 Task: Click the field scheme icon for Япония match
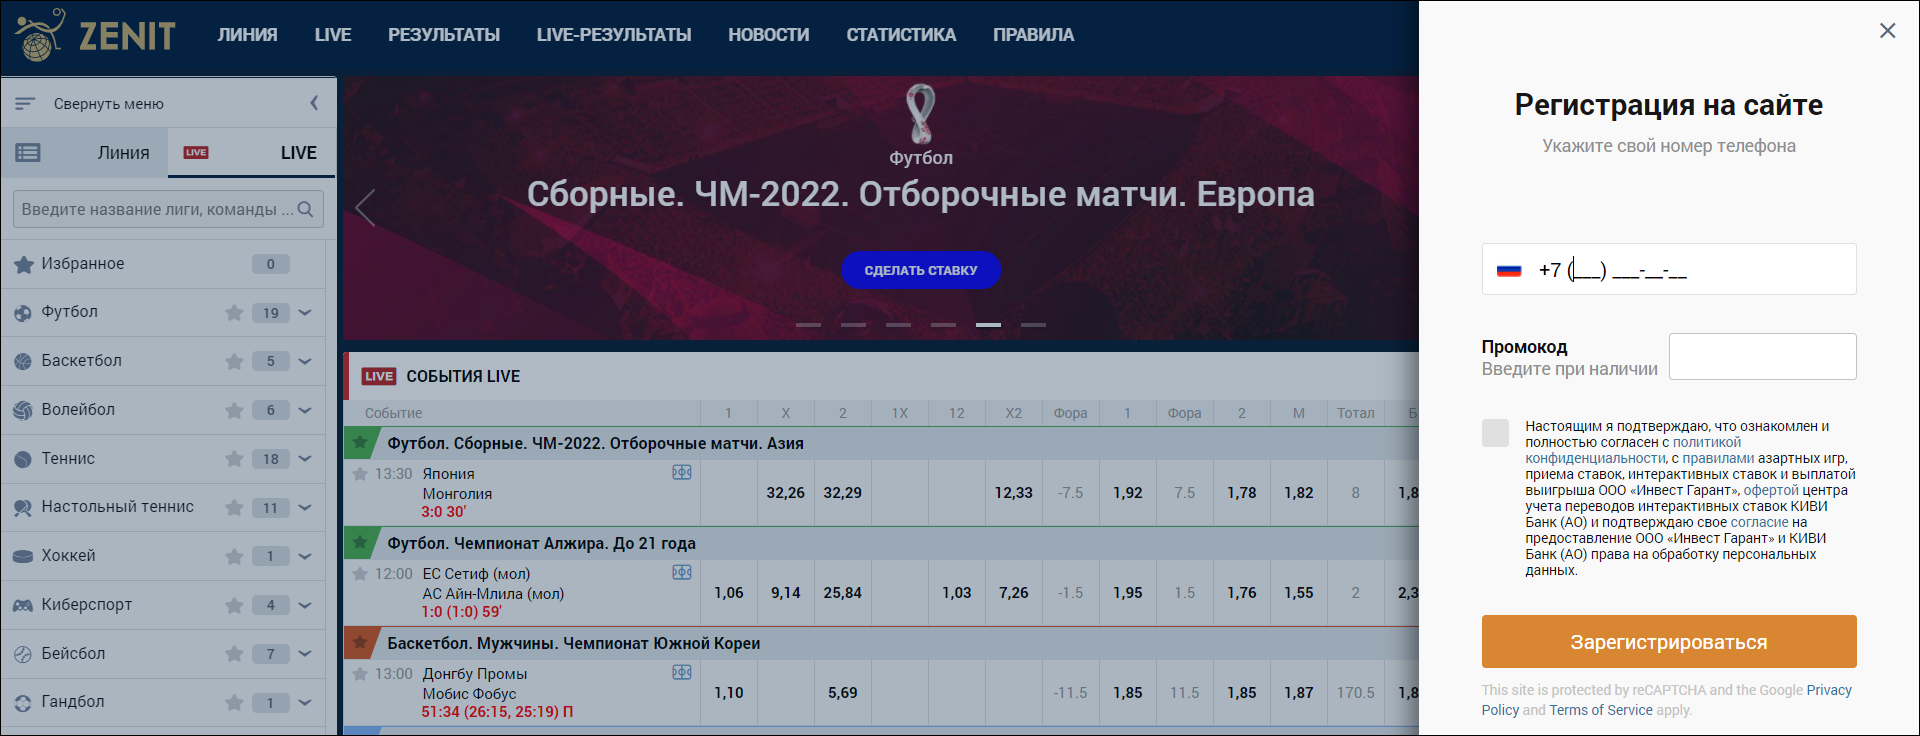click(682, 472)
